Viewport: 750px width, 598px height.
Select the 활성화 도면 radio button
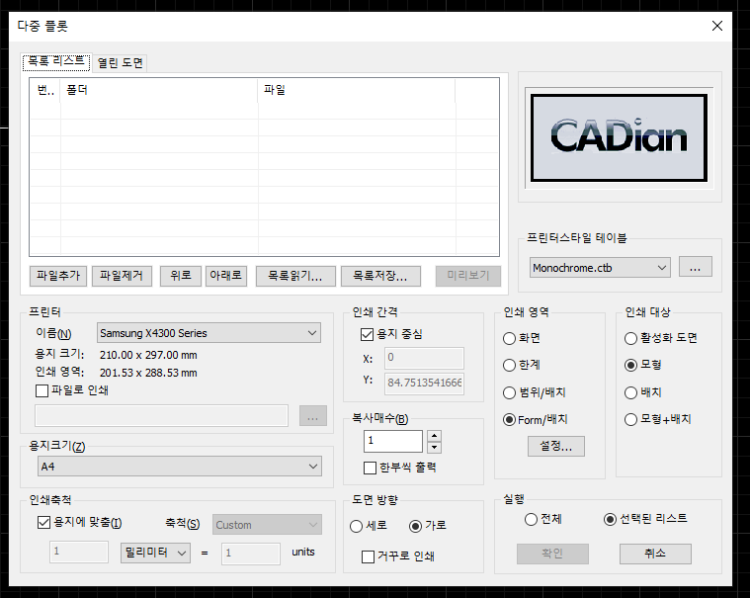pyautogui.click(x=630, y=339)
